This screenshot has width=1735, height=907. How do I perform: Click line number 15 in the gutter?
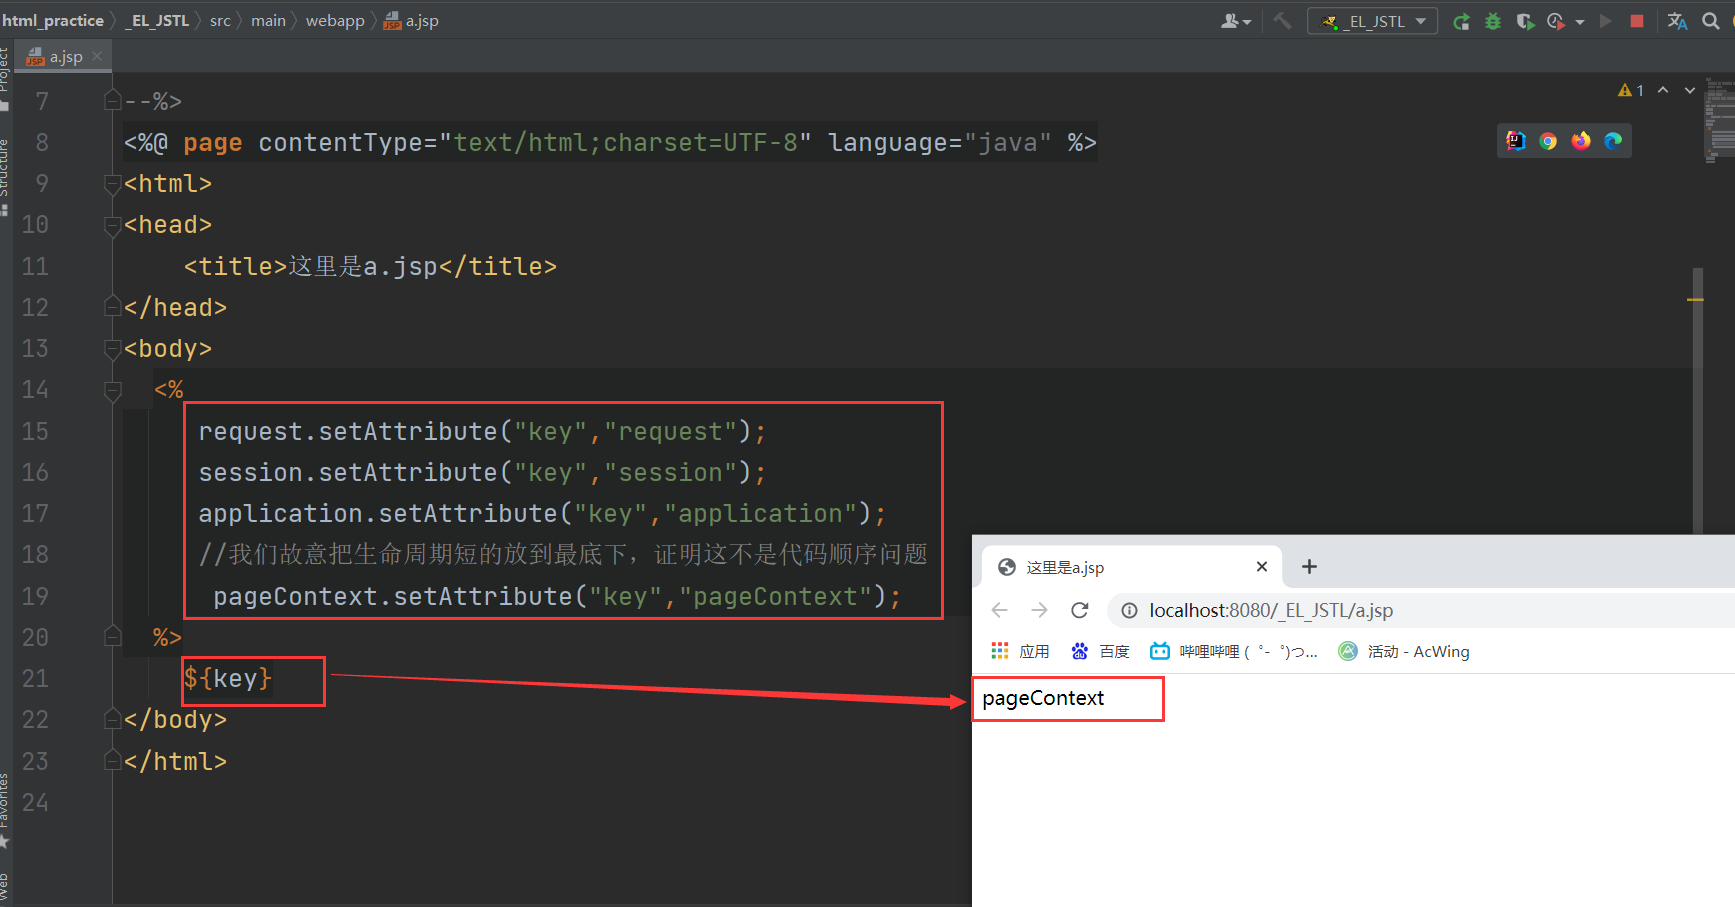pos(35,431)
